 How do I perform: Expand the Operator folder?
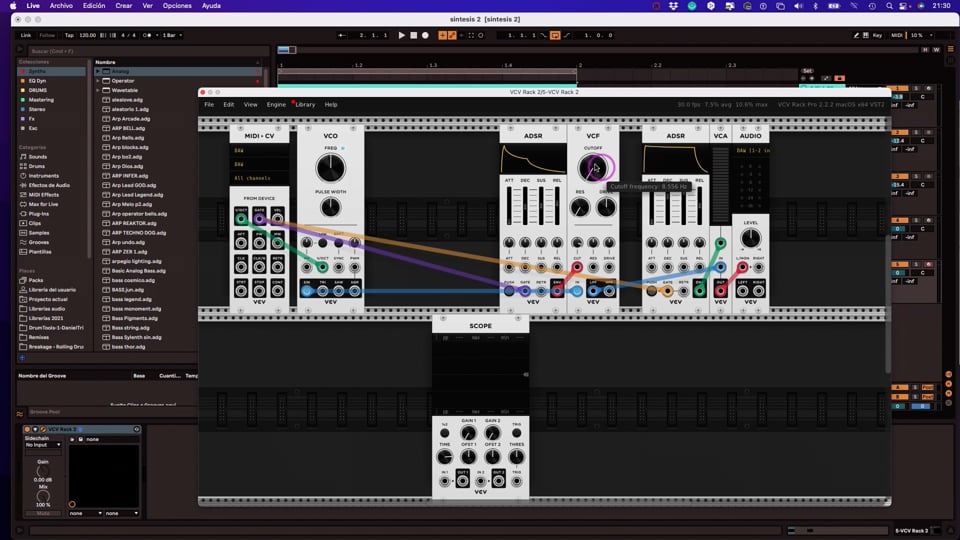[97, 81]
